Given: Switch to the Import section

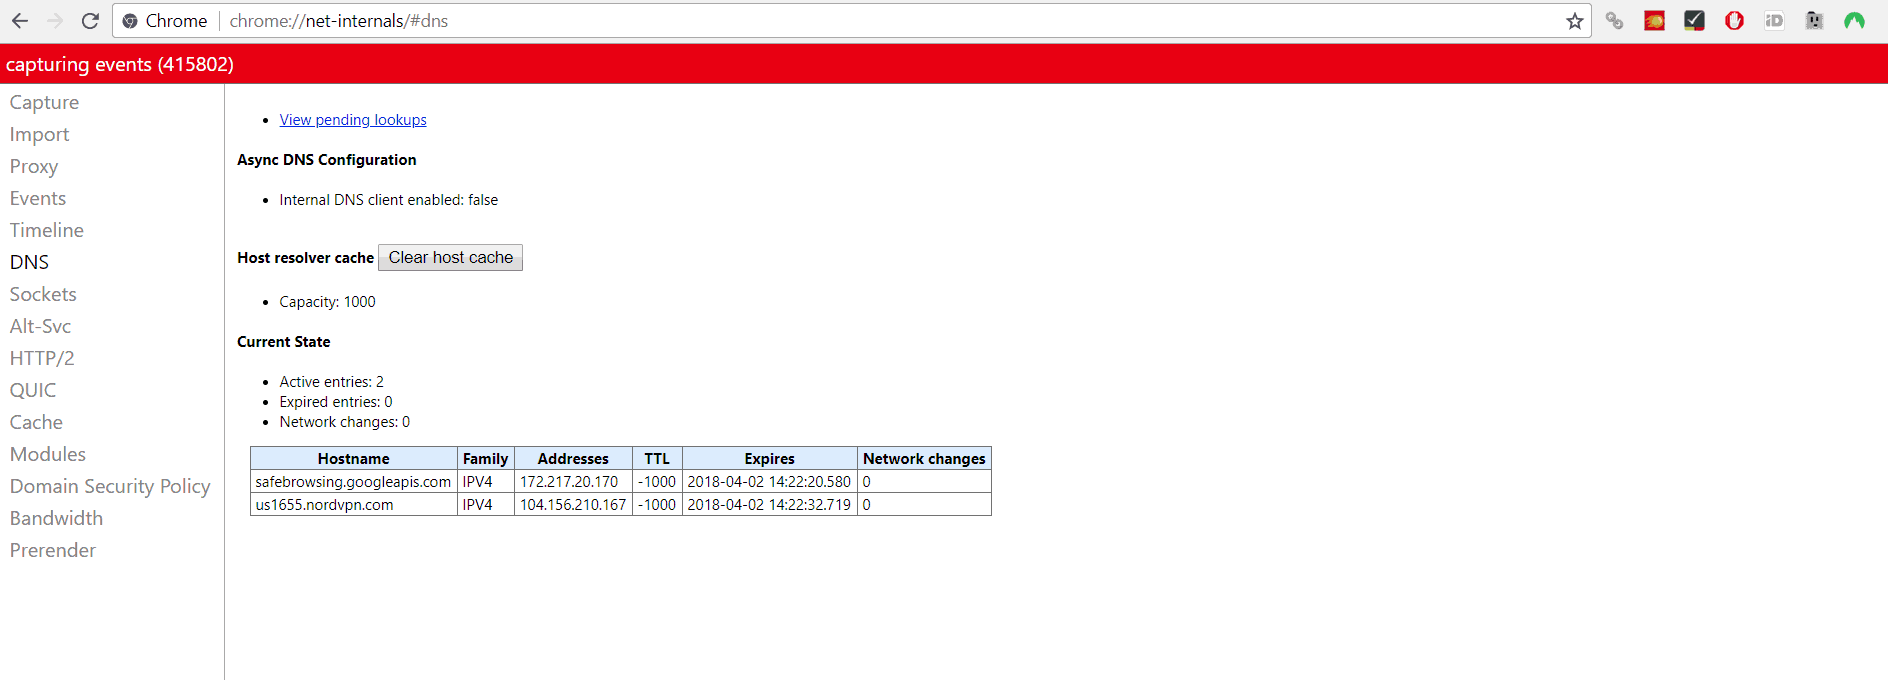Looking at the screenshot, I should tap(39, 134).
